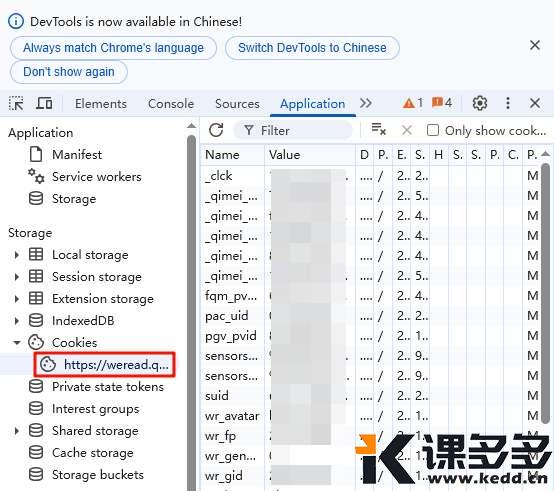Click the D (Domain) column header
Screen dimensions: 554x491
point(364,155)
